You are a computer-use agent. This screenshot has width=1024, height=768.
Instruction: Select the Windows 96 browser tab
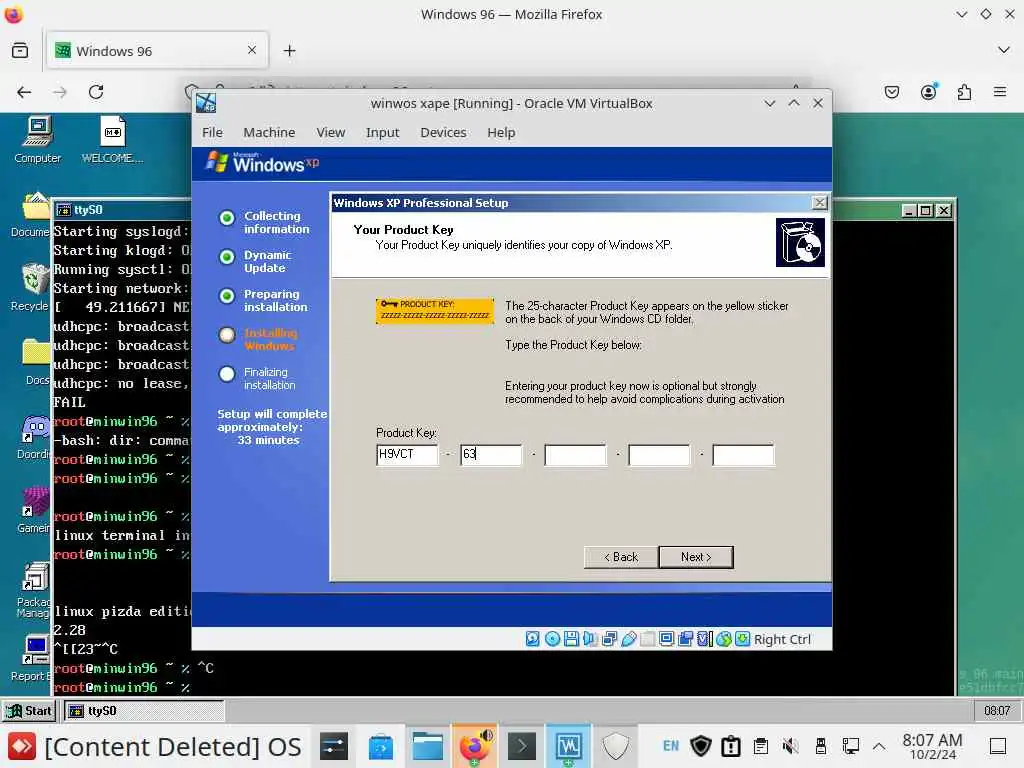pyautogui.click(x=157, y=50)
